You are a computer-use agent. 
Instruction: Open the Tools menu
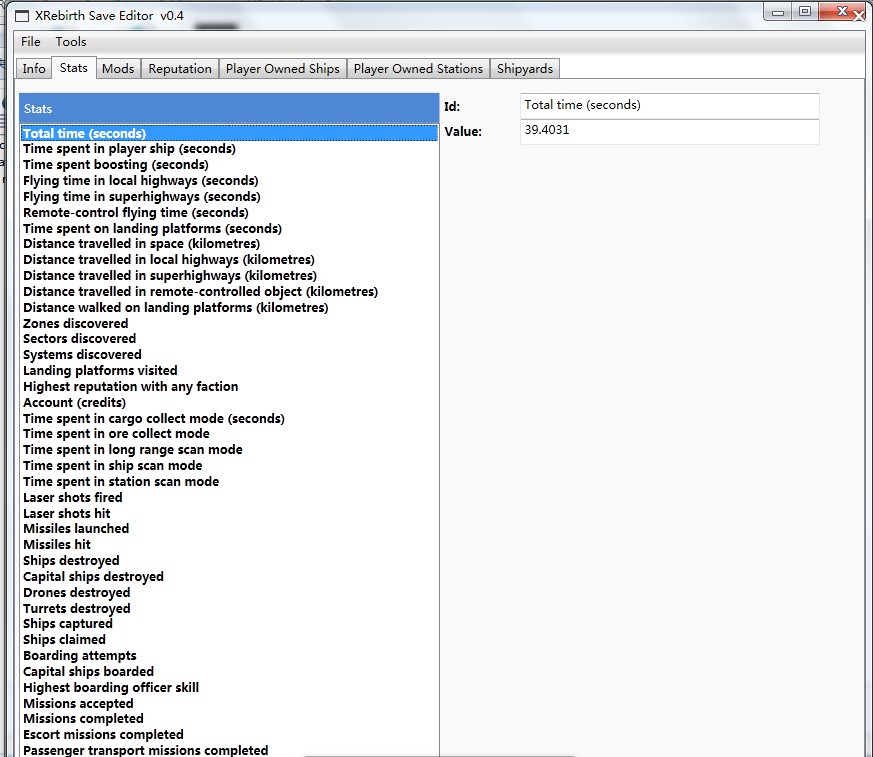(71, 42)
